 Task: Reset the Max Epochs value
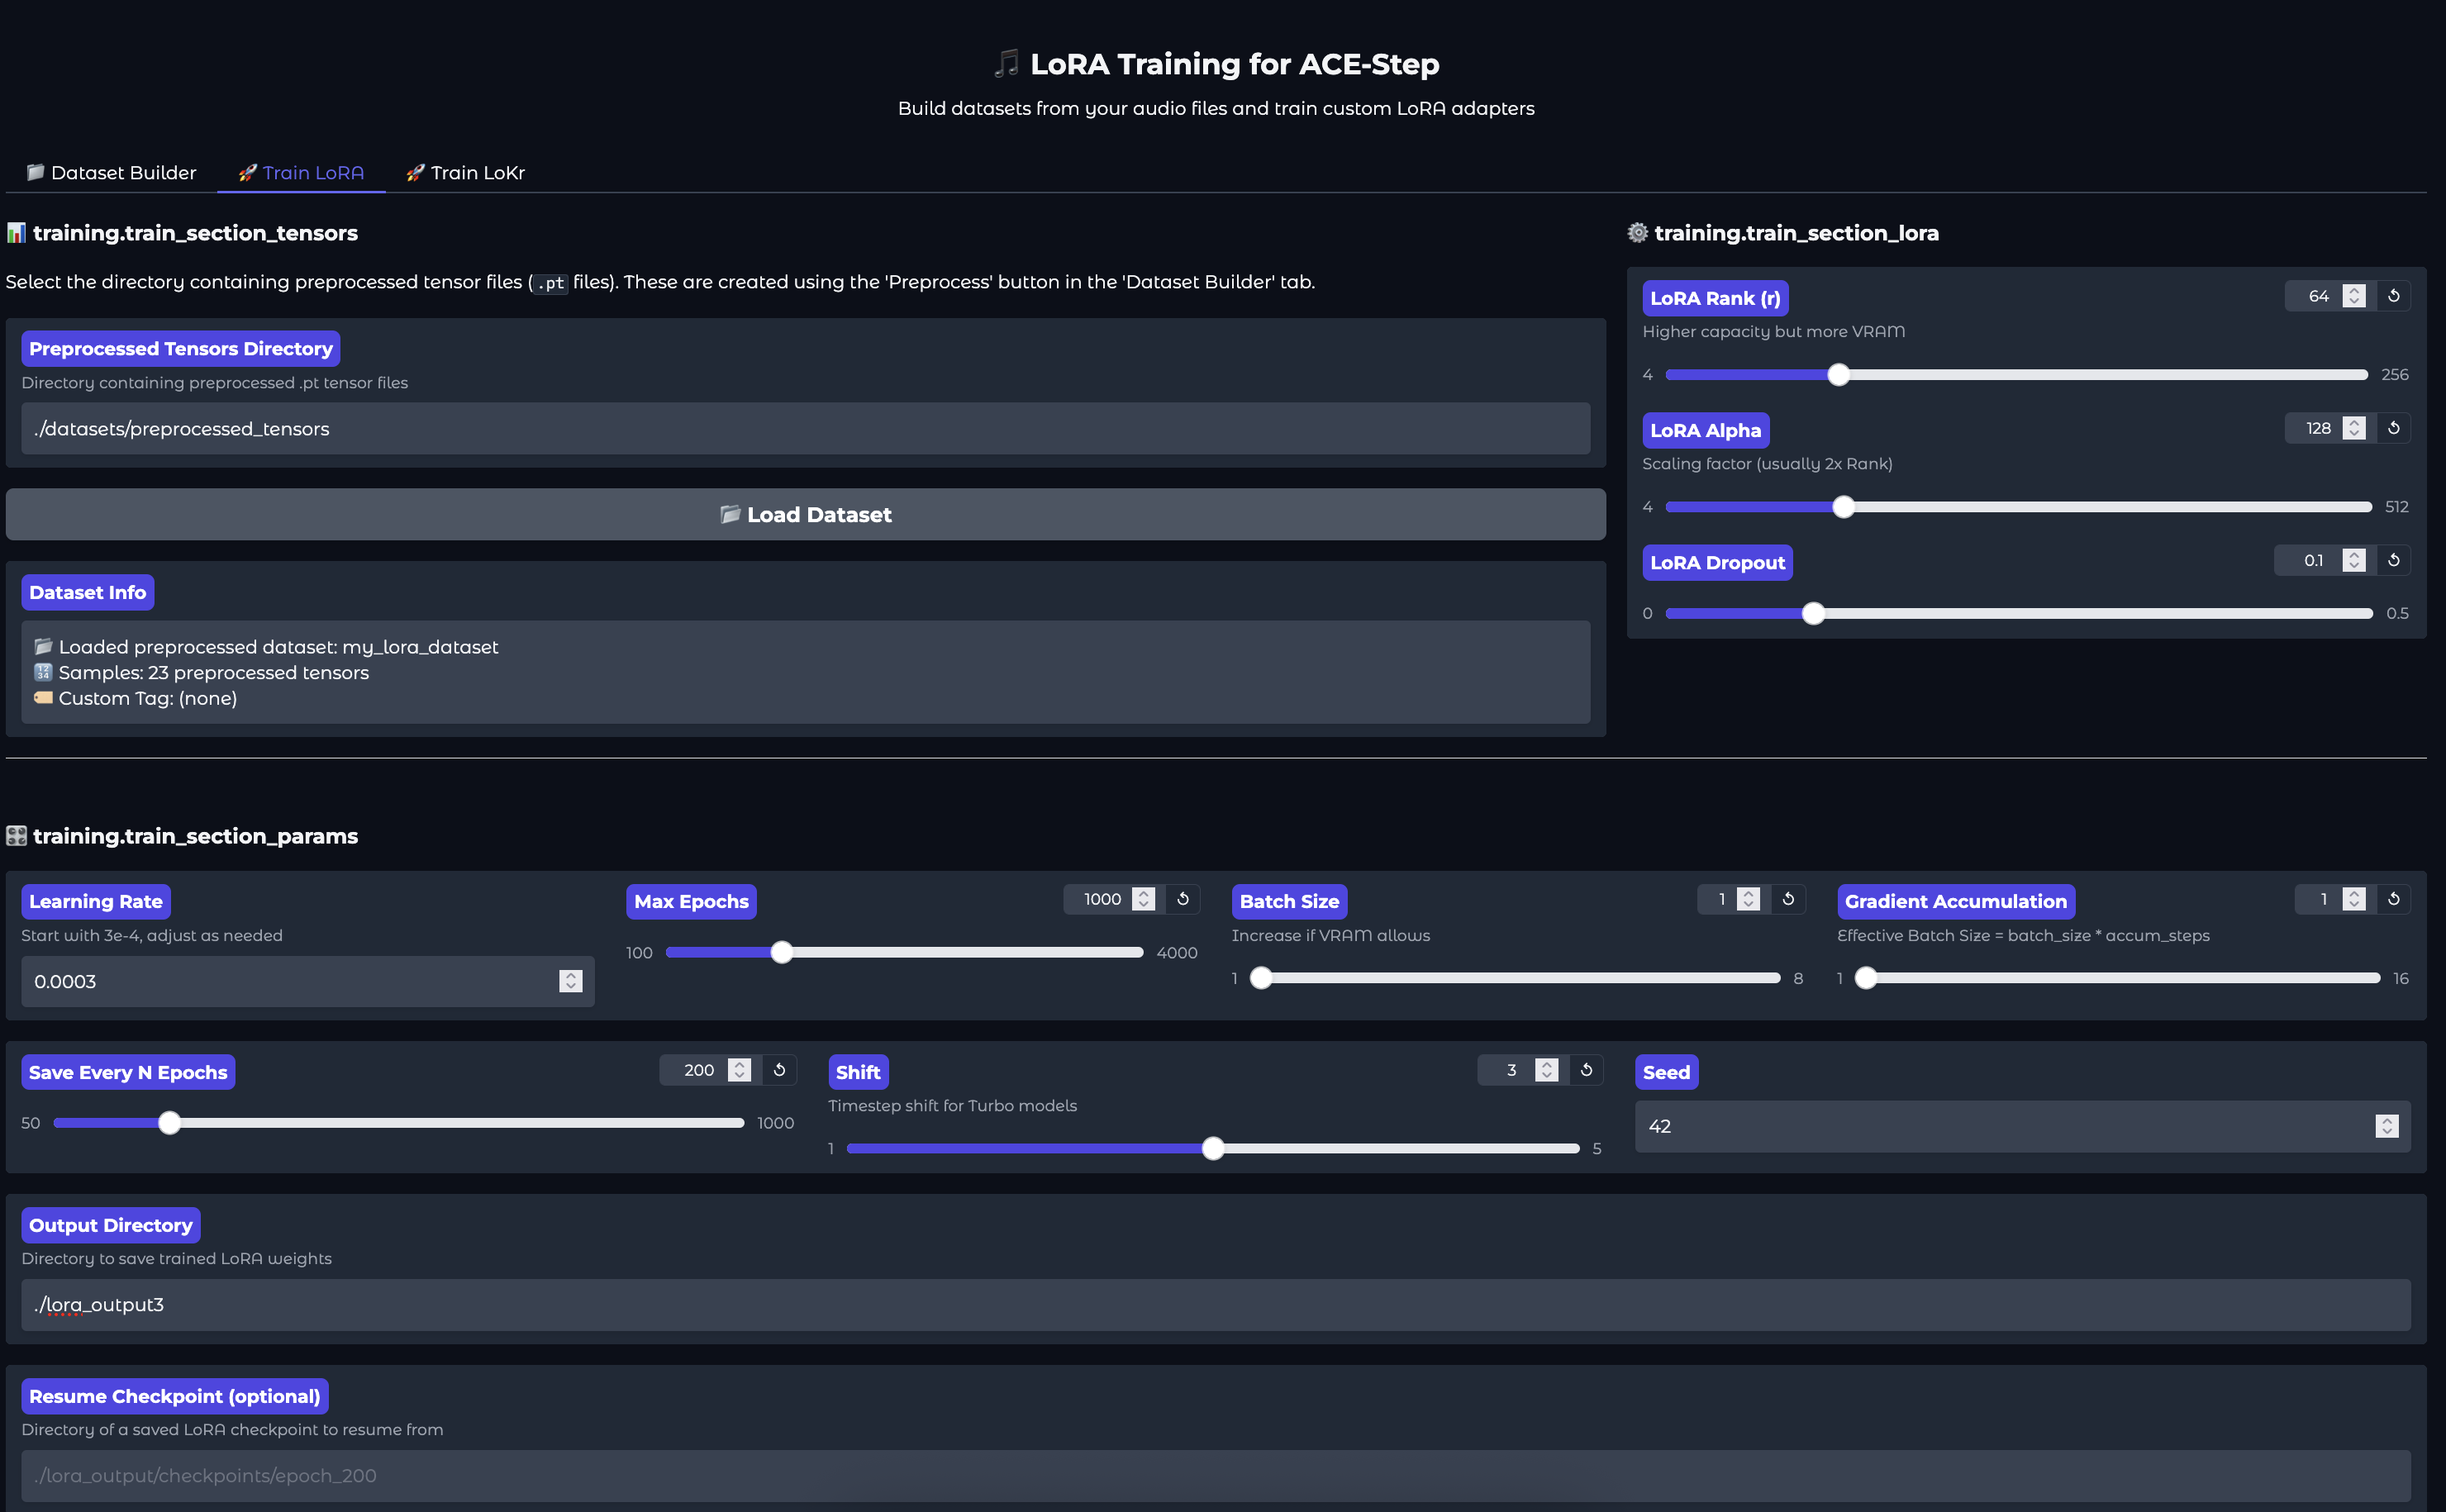point(1182,899)
